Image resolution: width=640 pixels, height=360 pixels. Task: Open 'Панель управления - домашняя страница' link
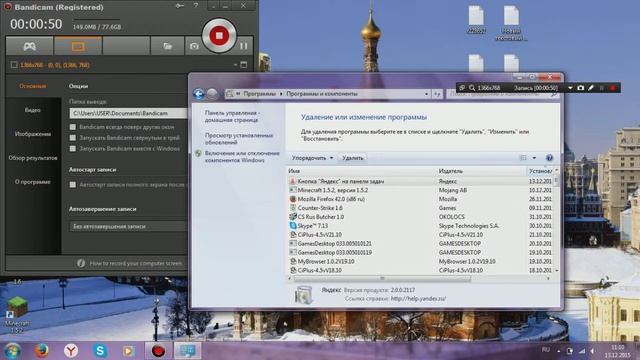coord(232,116)
